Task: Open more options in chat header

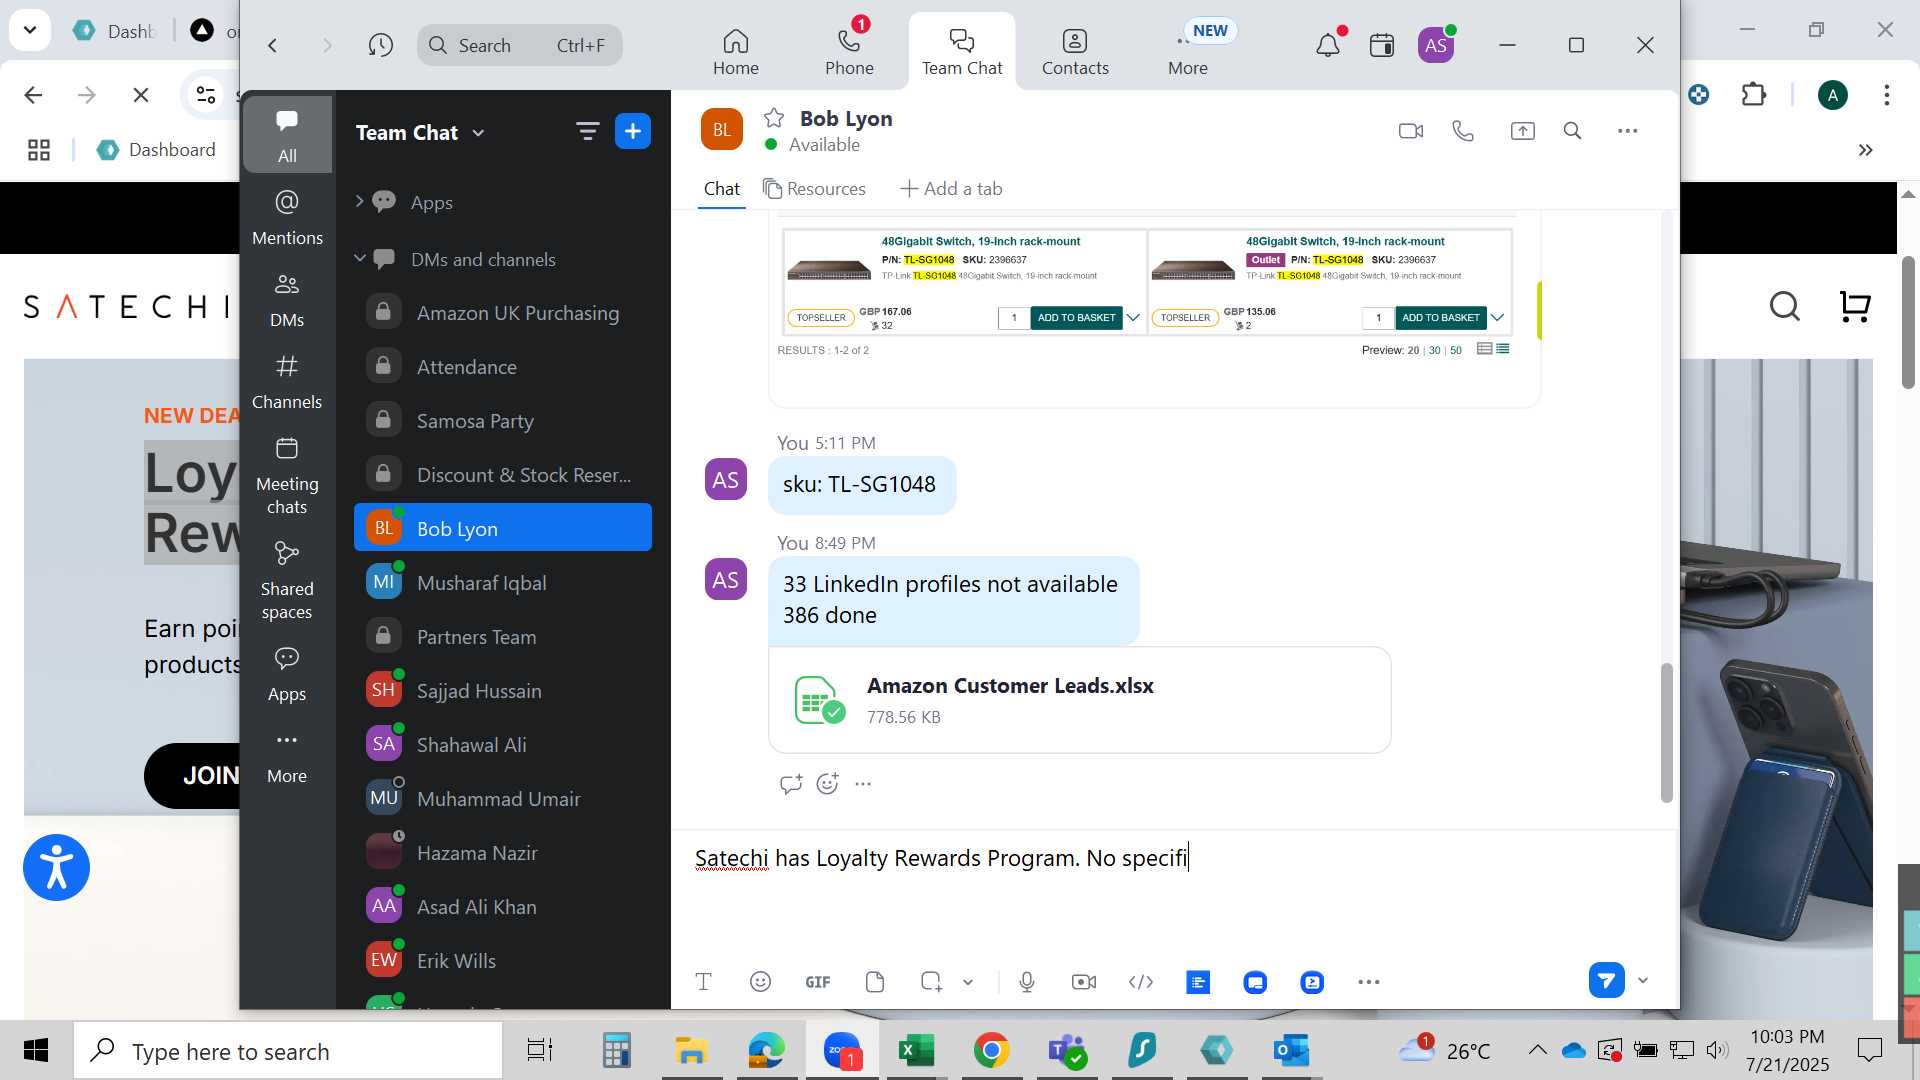Action: point(1627,131)
